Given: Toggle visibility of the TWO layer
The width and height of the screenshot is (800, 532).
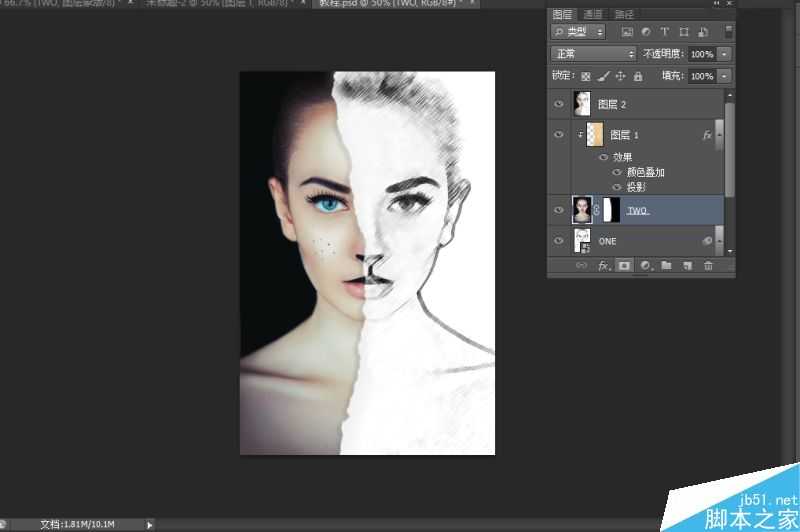Looking at the screenshot, I should click(559, 210).
